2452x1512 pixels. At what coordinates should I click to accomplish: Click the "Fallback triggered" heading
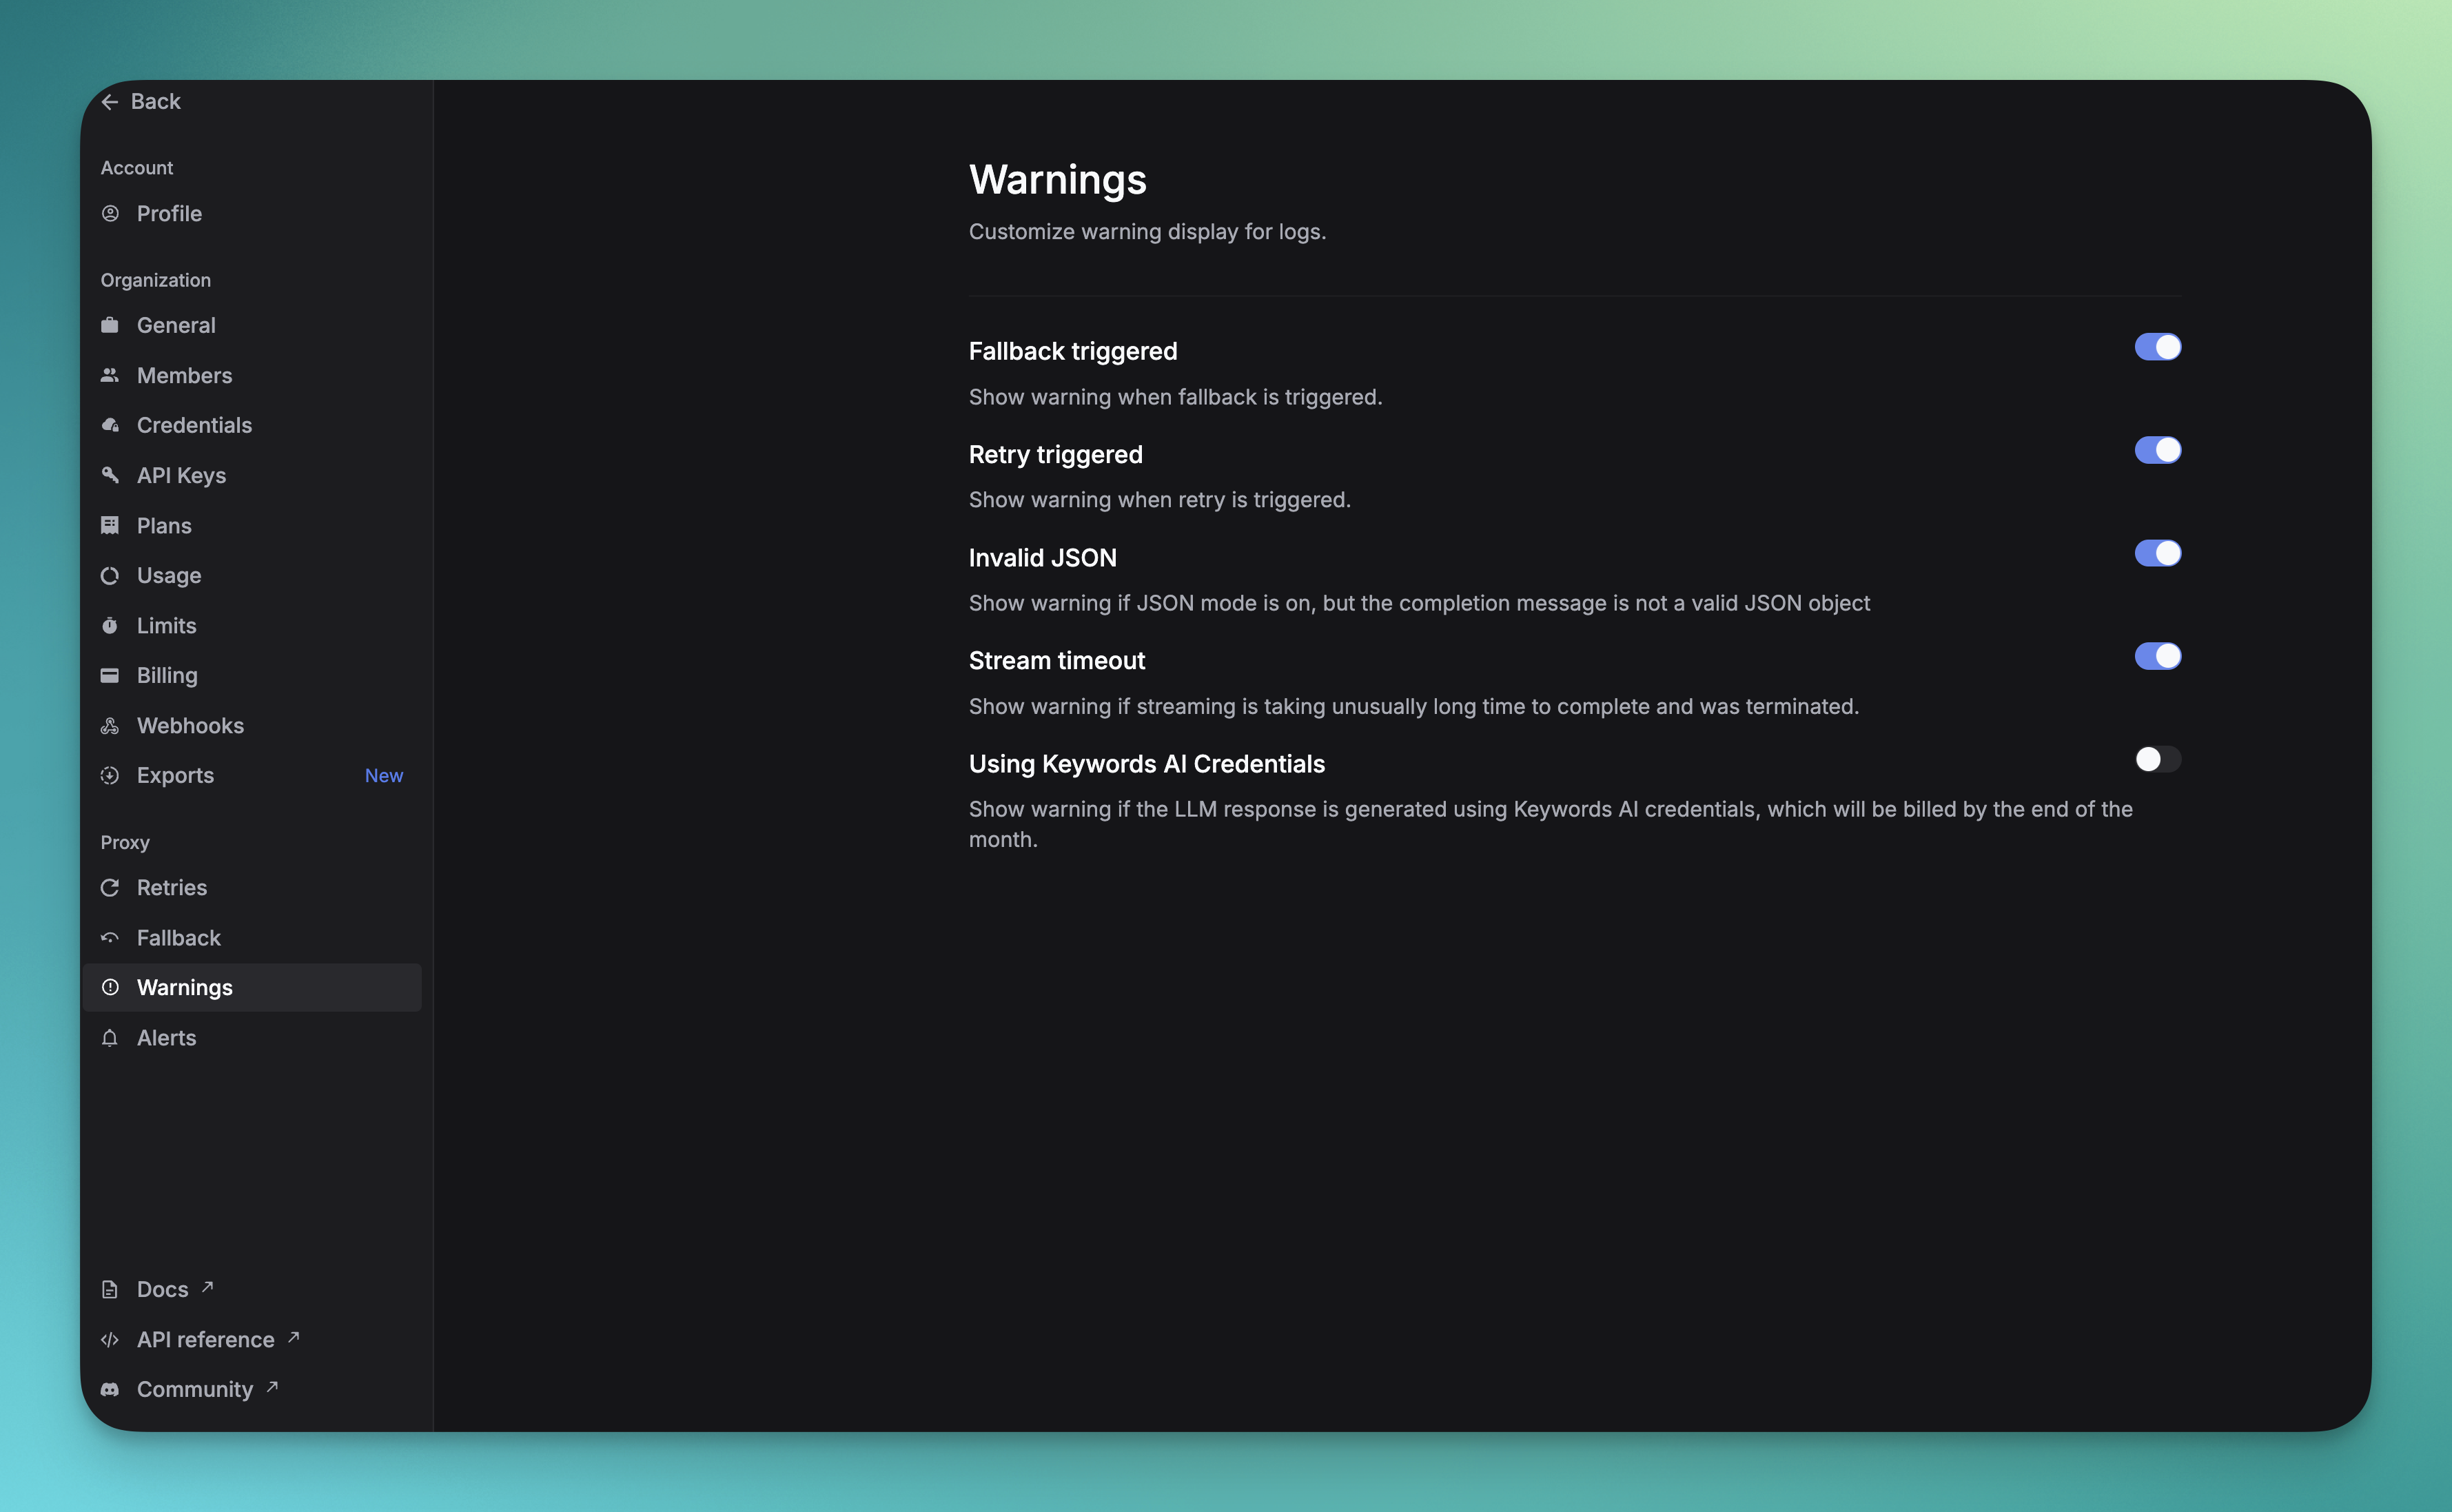click(1073, 351)
